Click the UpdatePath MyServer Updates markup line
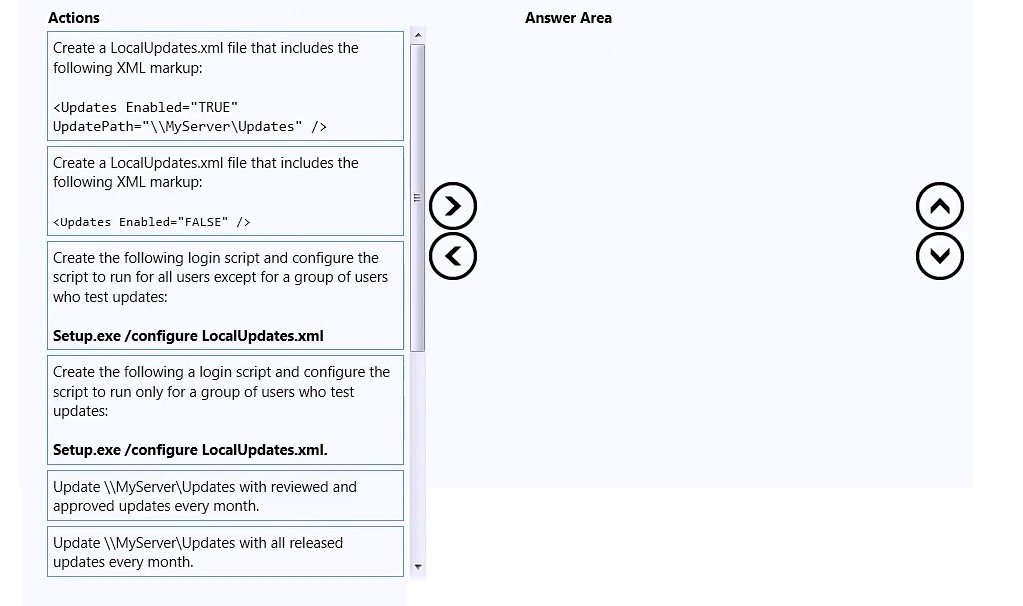This screenshot has width=1023, height=606. click(x=189, y=127)
